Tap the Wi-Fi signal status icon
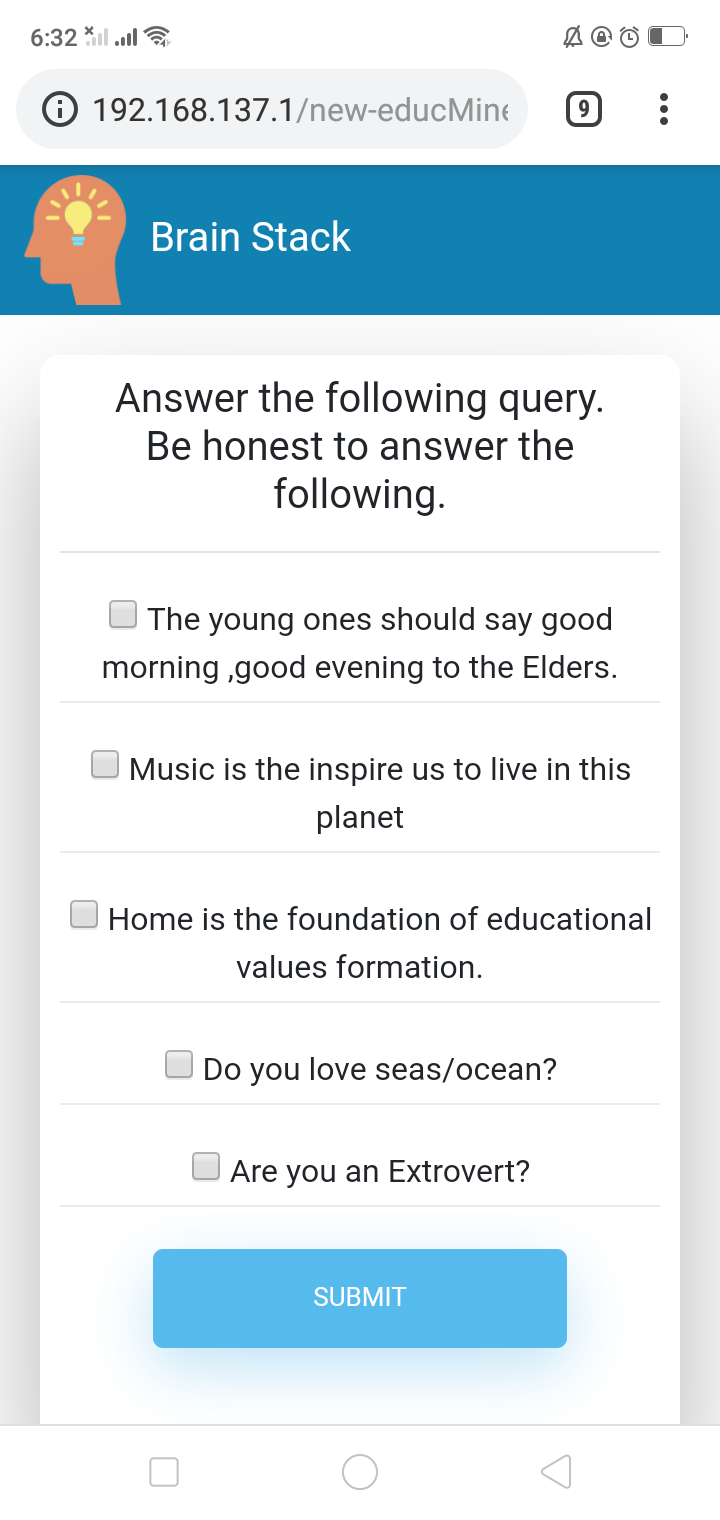Image resolution: width=720 pixels, height=1520 pixels. click(x=158, y=38)
